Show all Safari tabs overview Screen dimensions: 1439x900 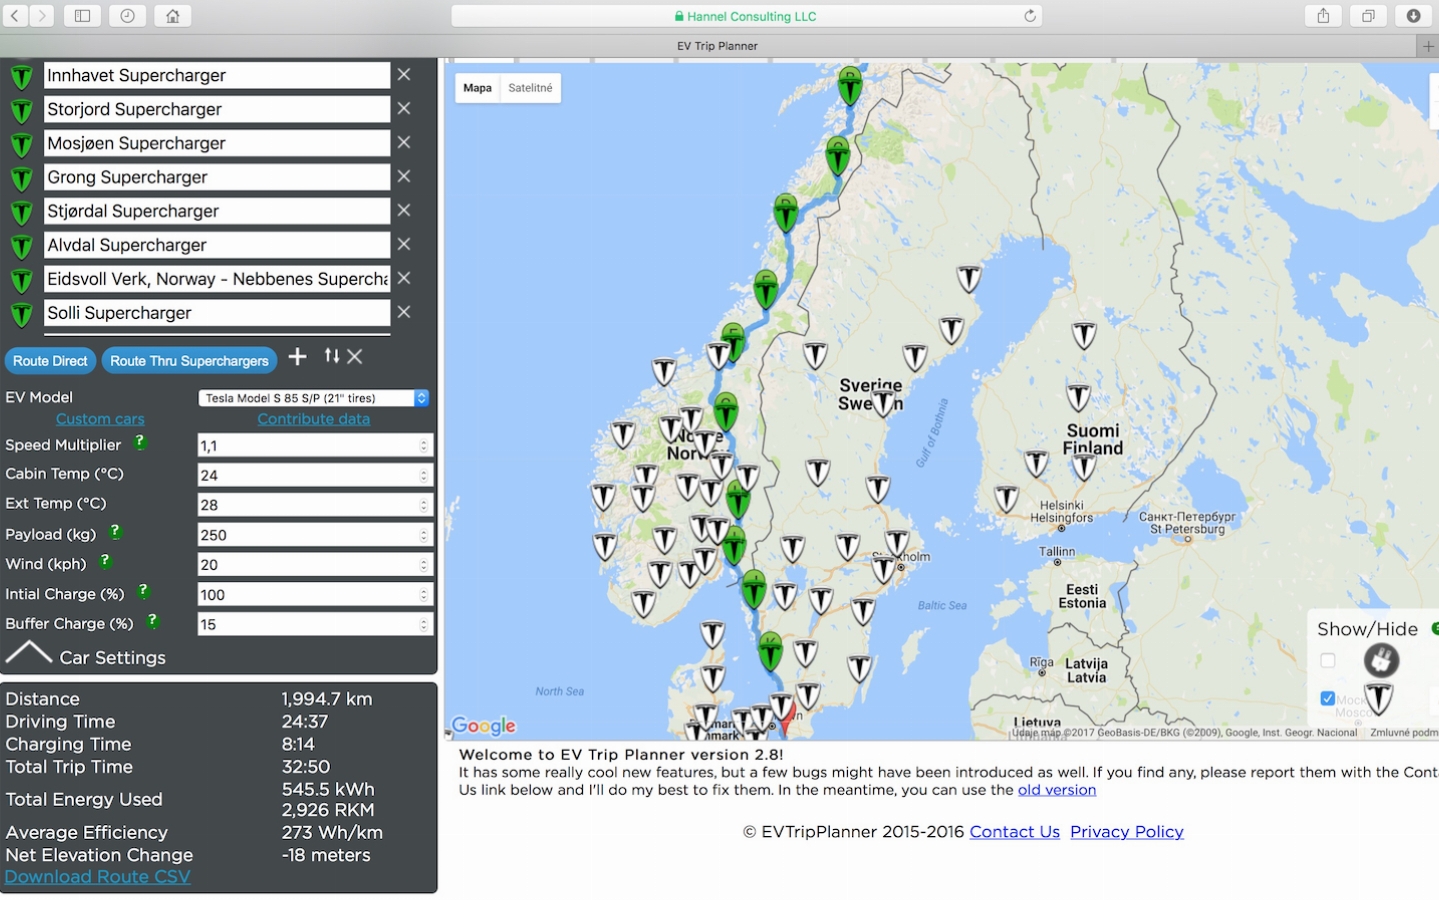pos(1368,16)
